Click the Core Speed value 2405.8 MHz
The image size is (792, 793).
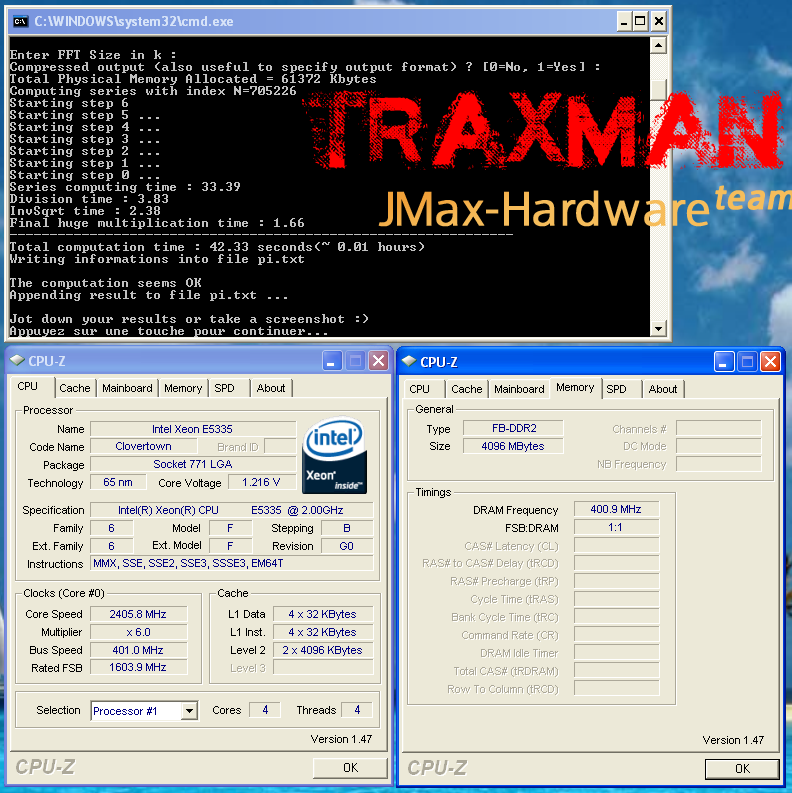[x=138, y=614]
